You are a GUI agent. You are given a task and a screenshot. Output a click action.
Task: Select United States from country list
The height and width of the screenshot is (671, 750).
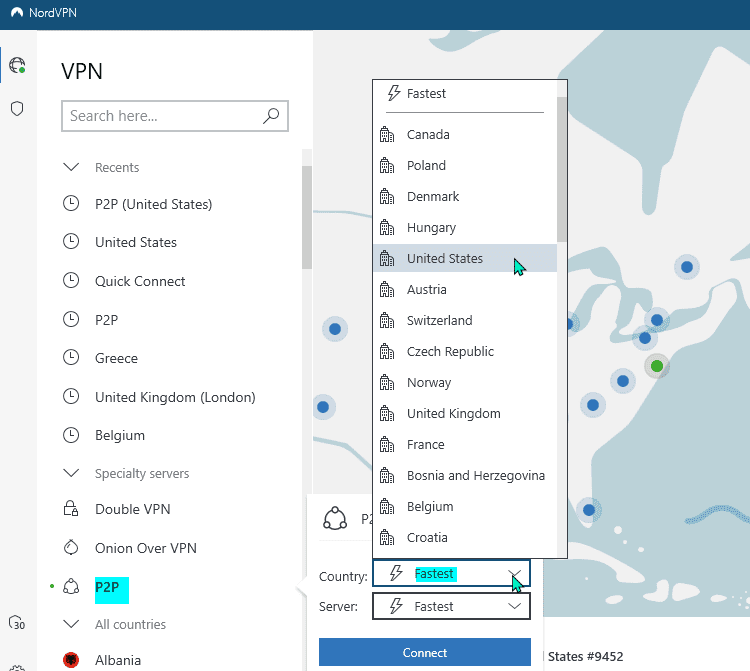coord(465,258)
